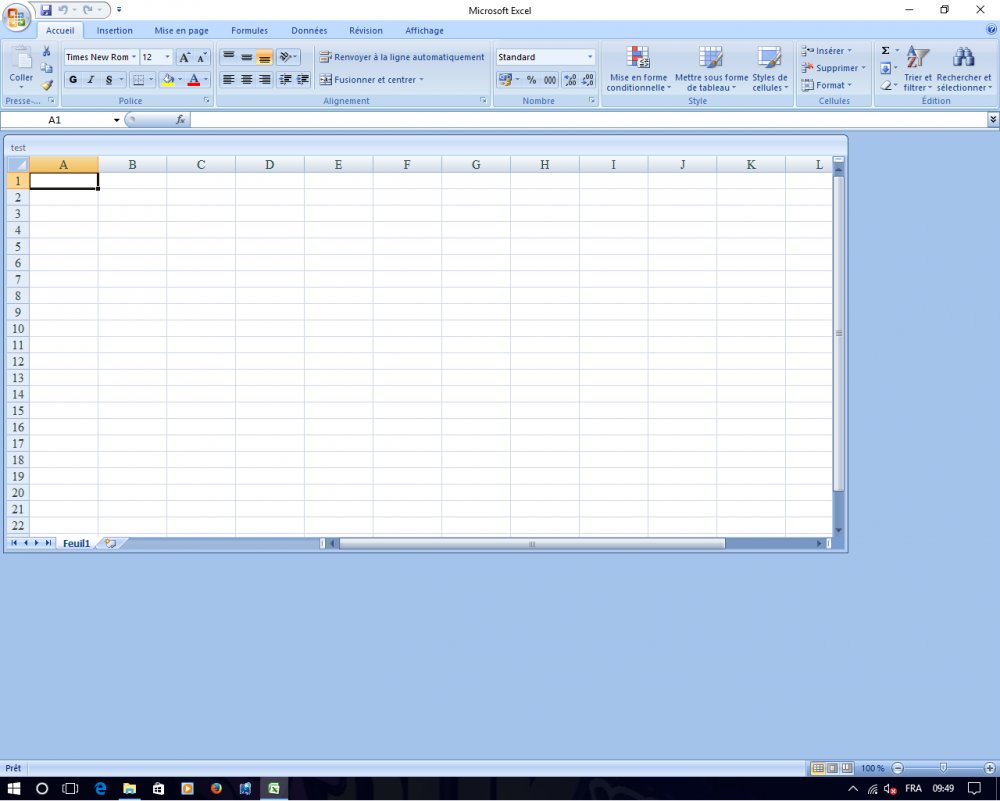Toggle bold formatting with the G button
This screenshot has width=1000, height=801.
coord(72,79)
